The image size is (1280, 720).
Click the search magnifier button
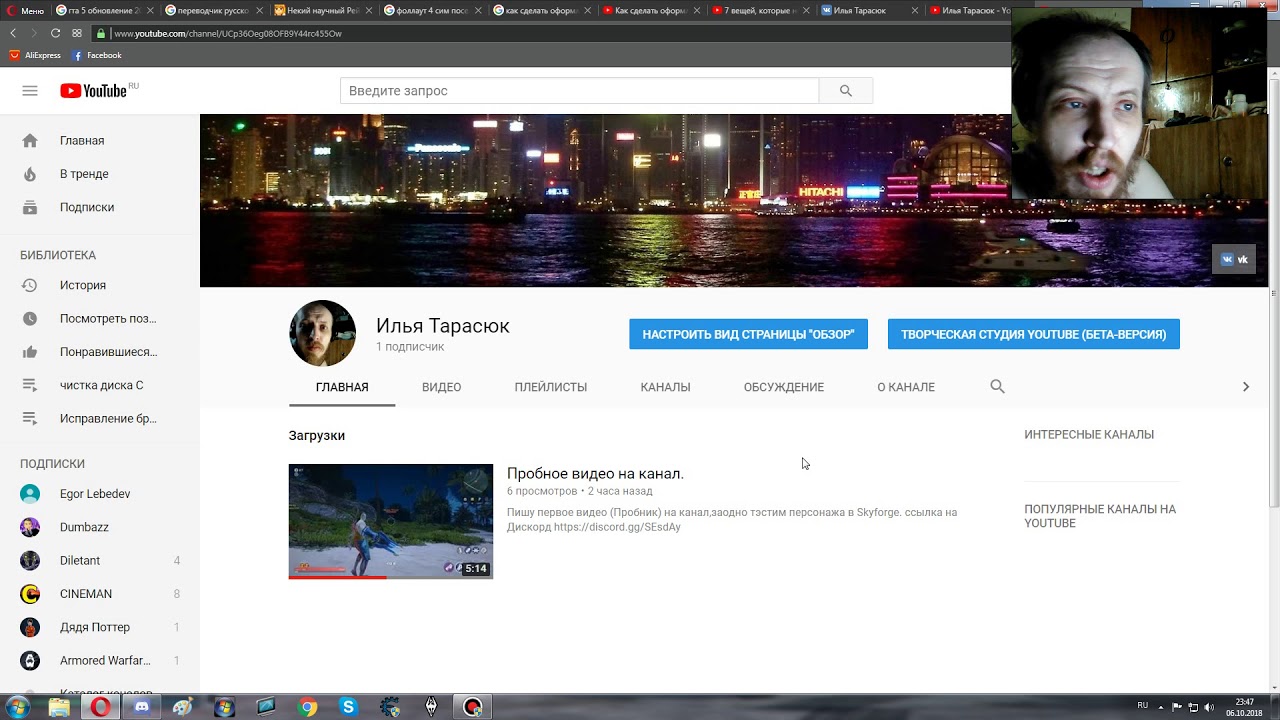click(x=846, y=91)
